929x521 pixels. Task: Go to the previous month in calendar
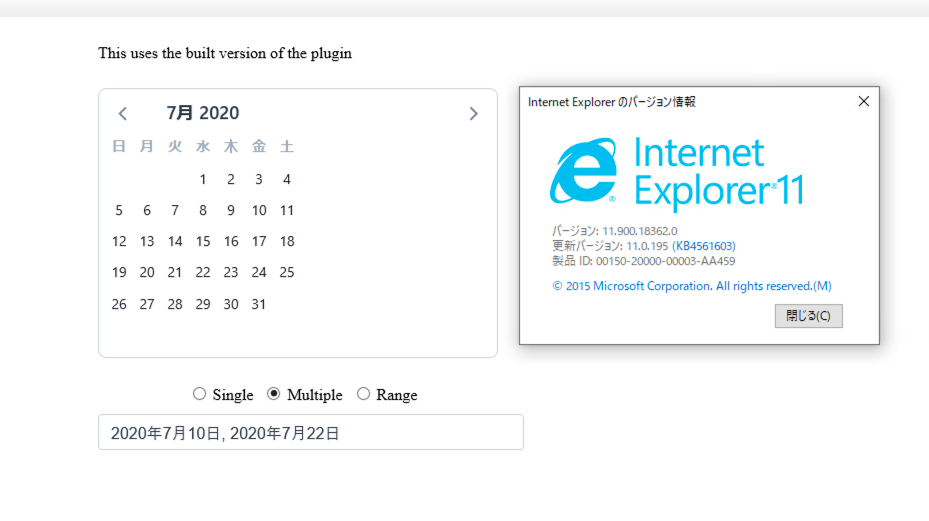click(x=123, y=113)
